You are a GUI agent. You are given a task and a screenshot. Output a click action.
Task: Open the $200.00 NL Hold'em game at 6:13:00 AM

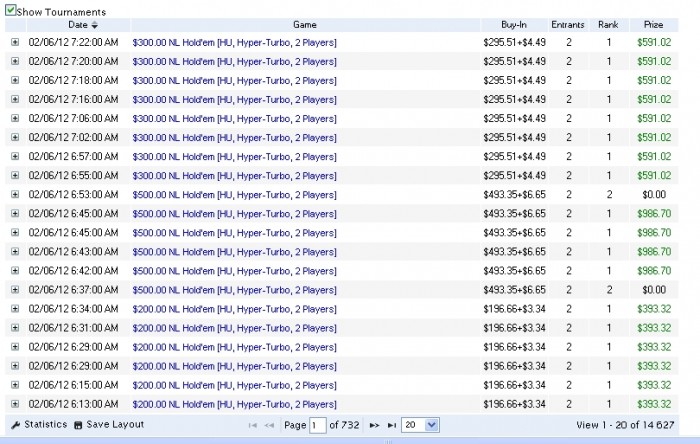point(234,404)
